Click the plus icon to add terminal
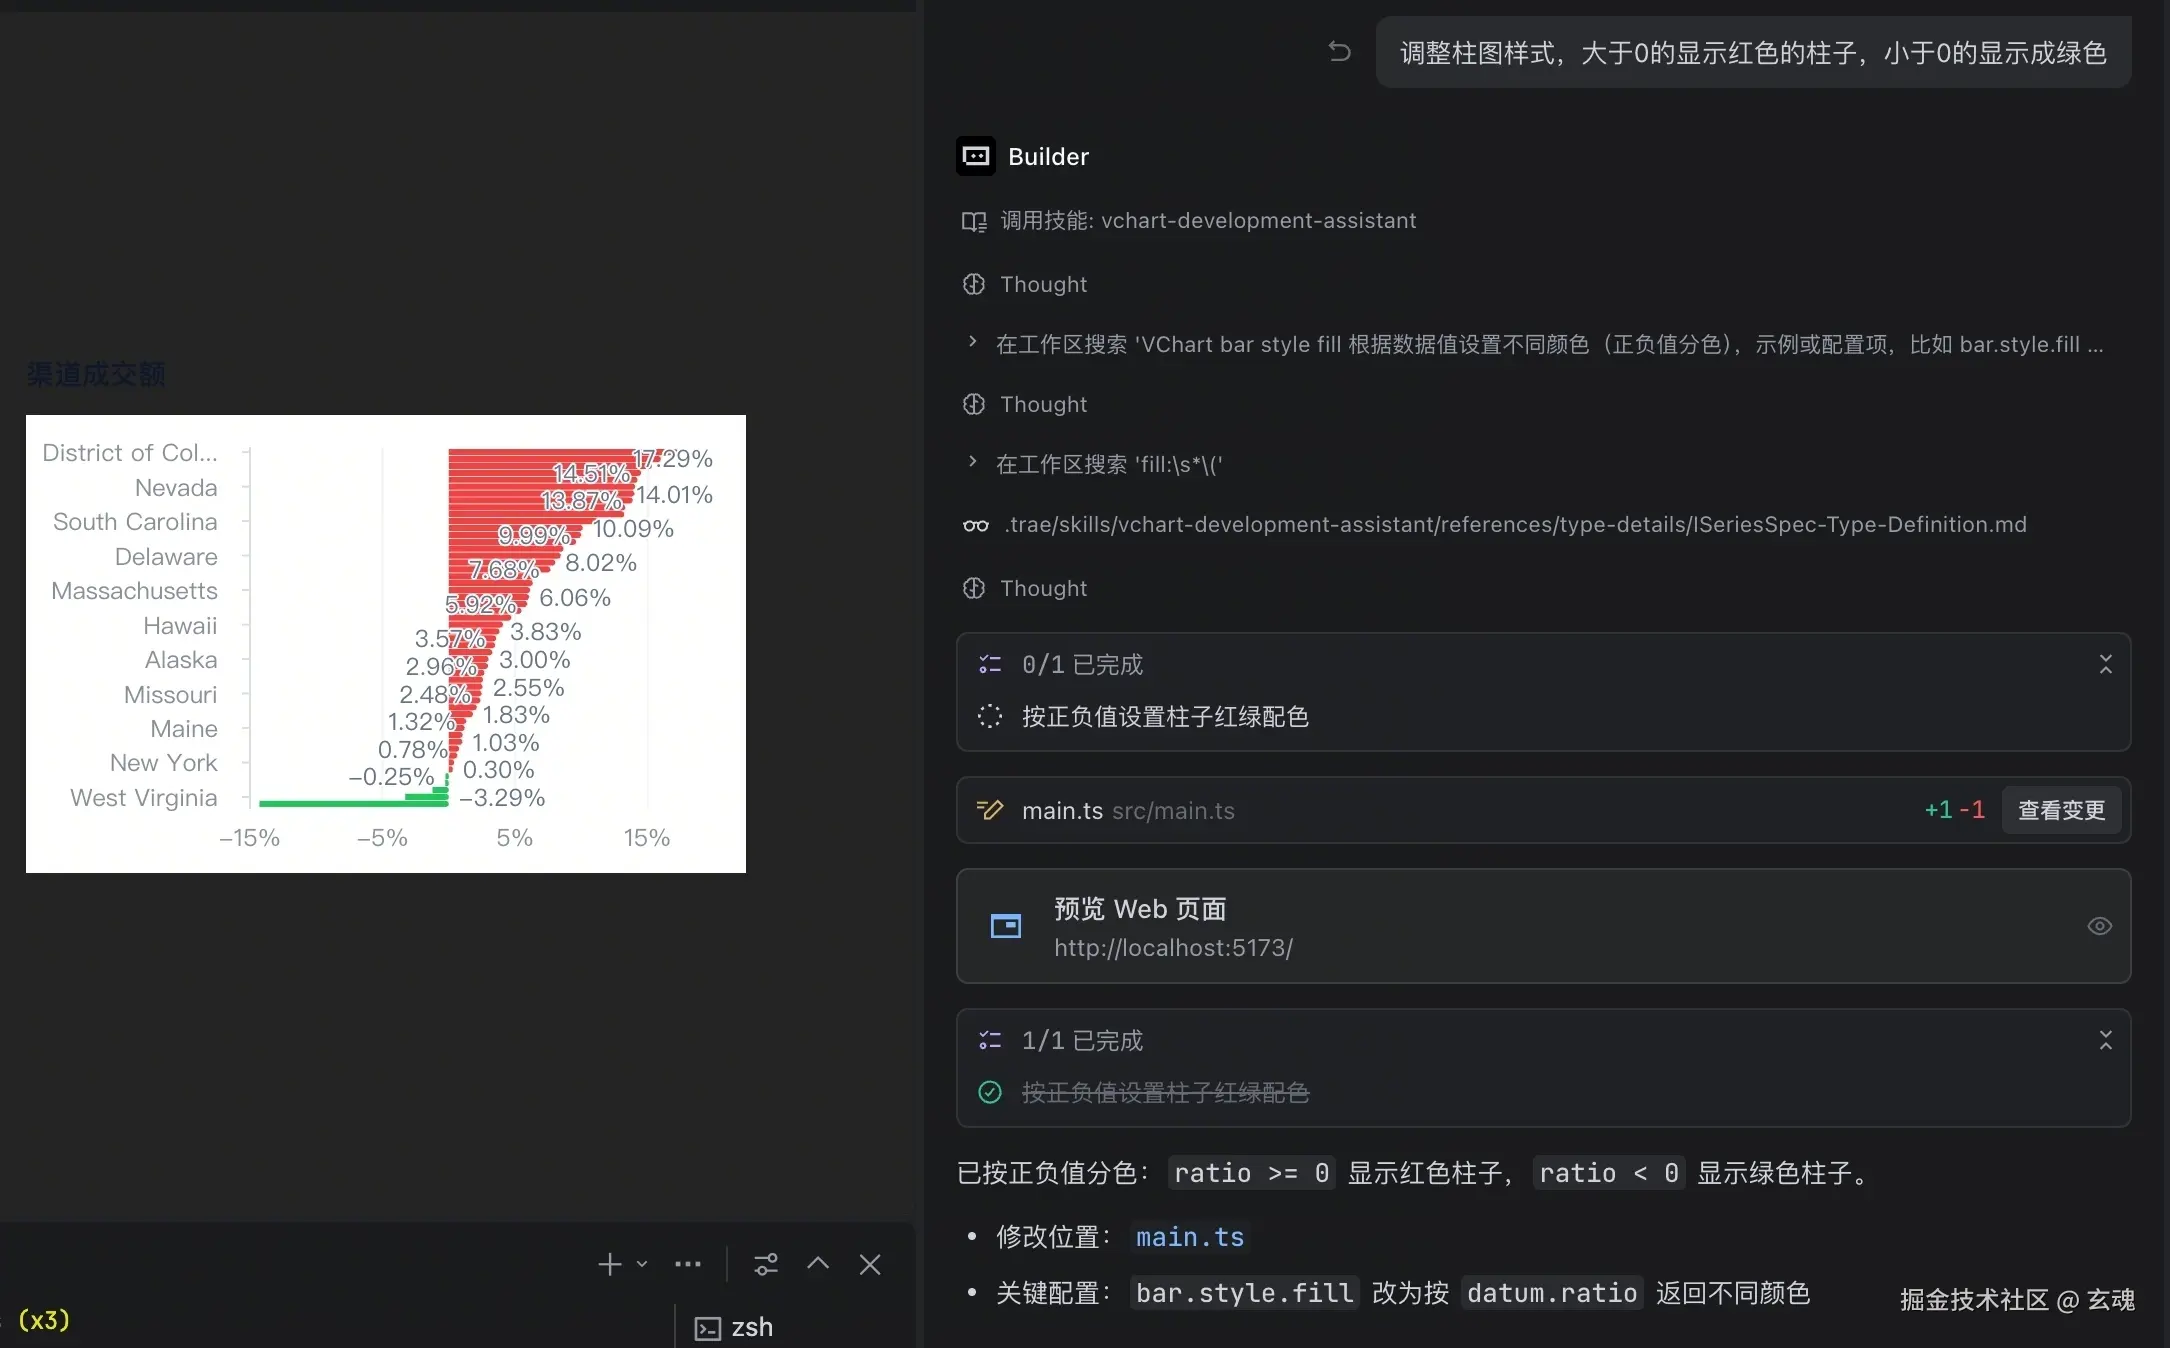 point(609,1264)
